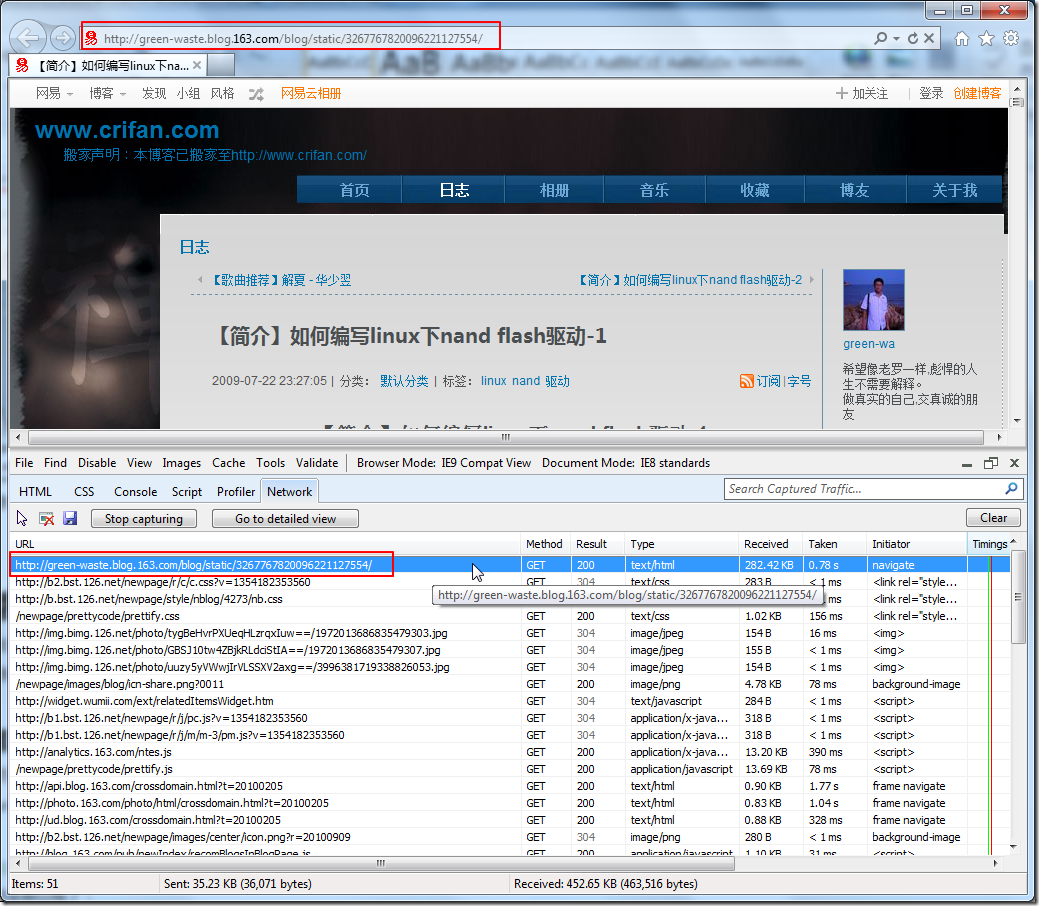Open Favorites star icon

click(986, 38)
